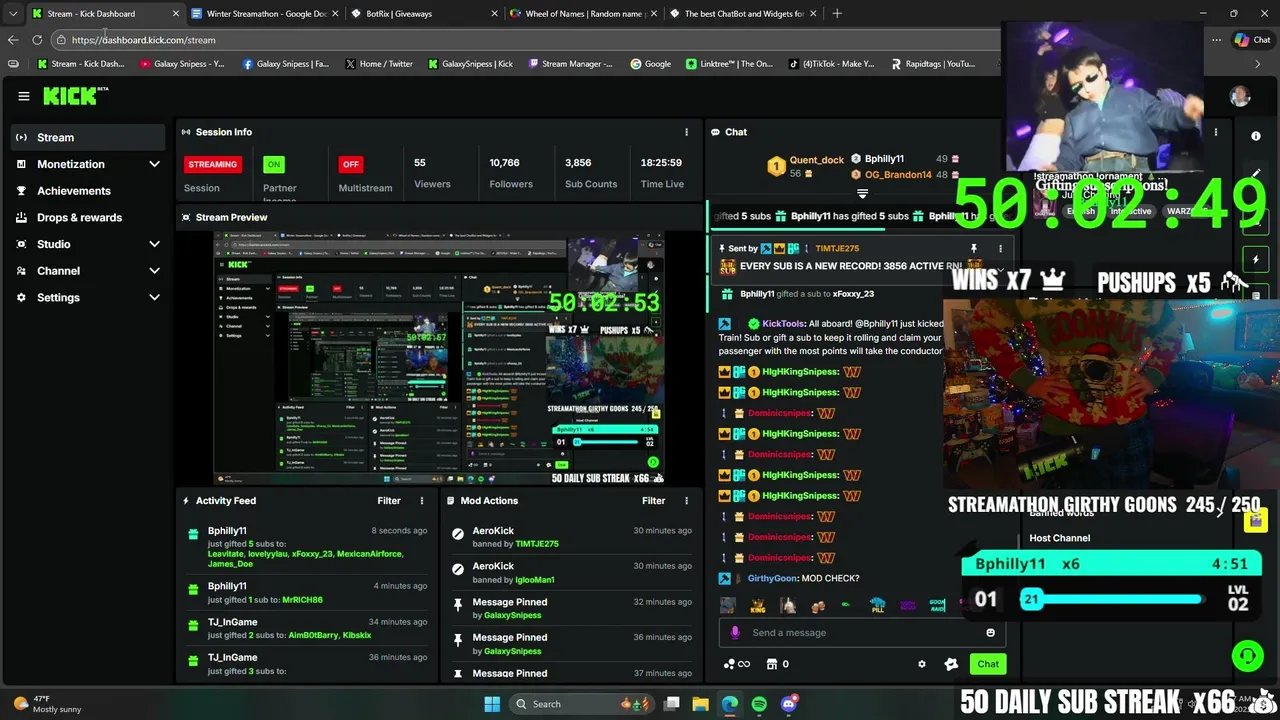This screenshot has height=720, width=1280.
Task: Click the browser address bar URL
Action: pyautogui.click(x=143, y=40)
